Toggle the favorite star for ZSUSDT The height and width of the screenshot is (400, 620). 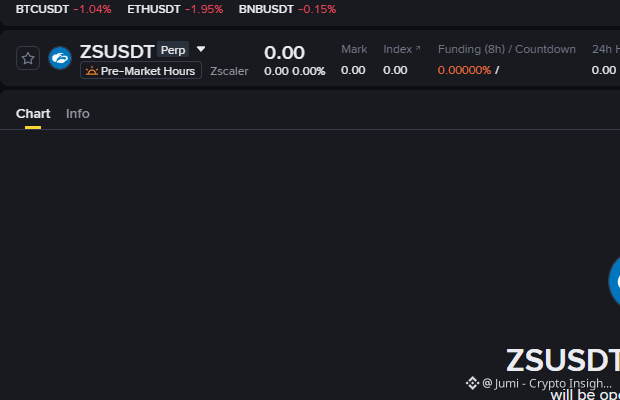tap(28, 58)
